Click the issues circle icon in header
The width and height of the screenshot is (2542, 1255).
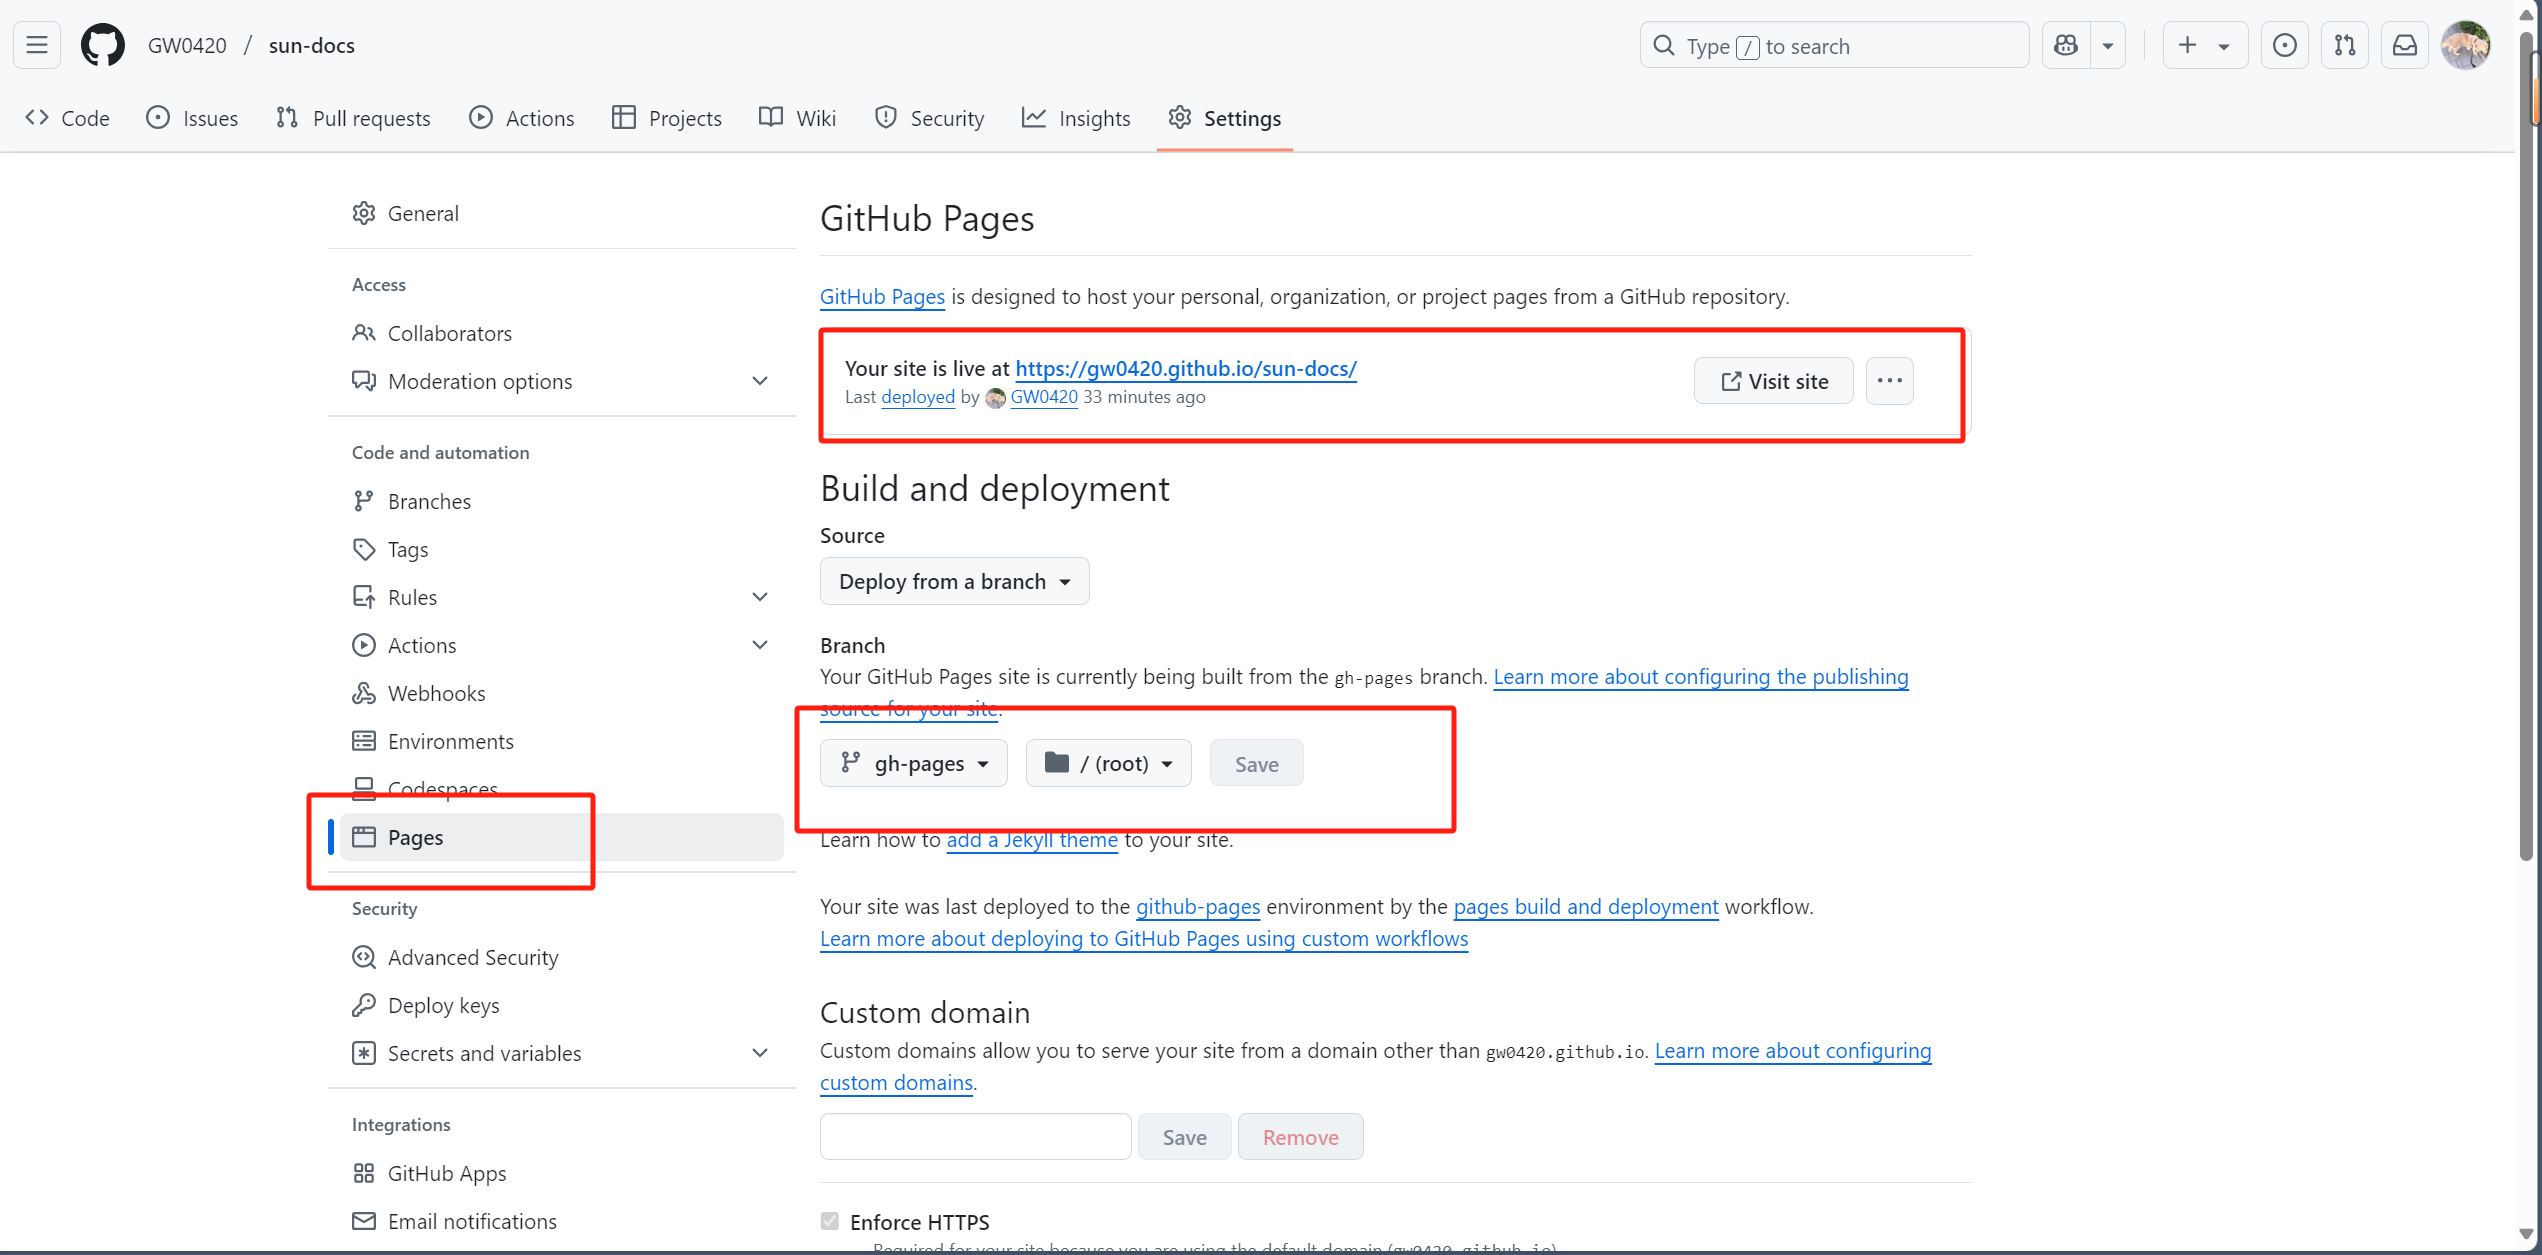click(2284, 46)
